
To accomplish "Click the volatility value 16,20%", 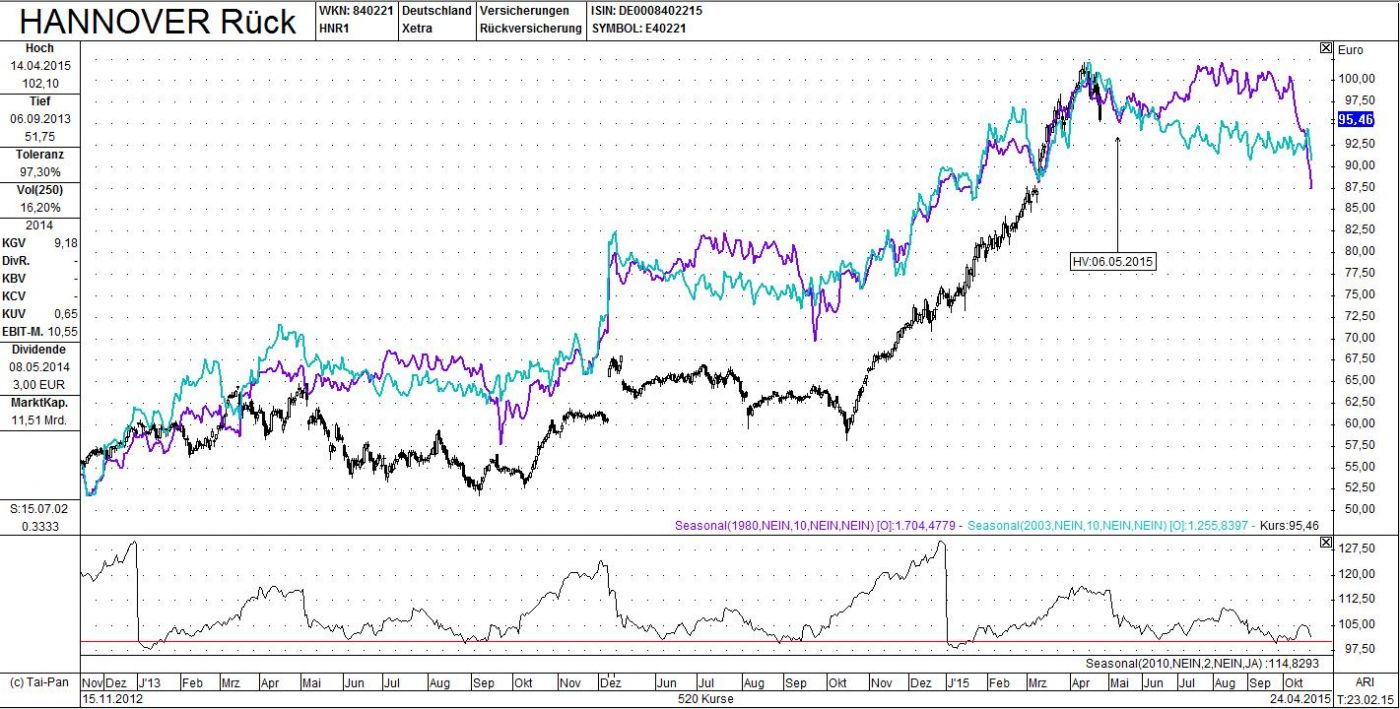I will [40, 208].
